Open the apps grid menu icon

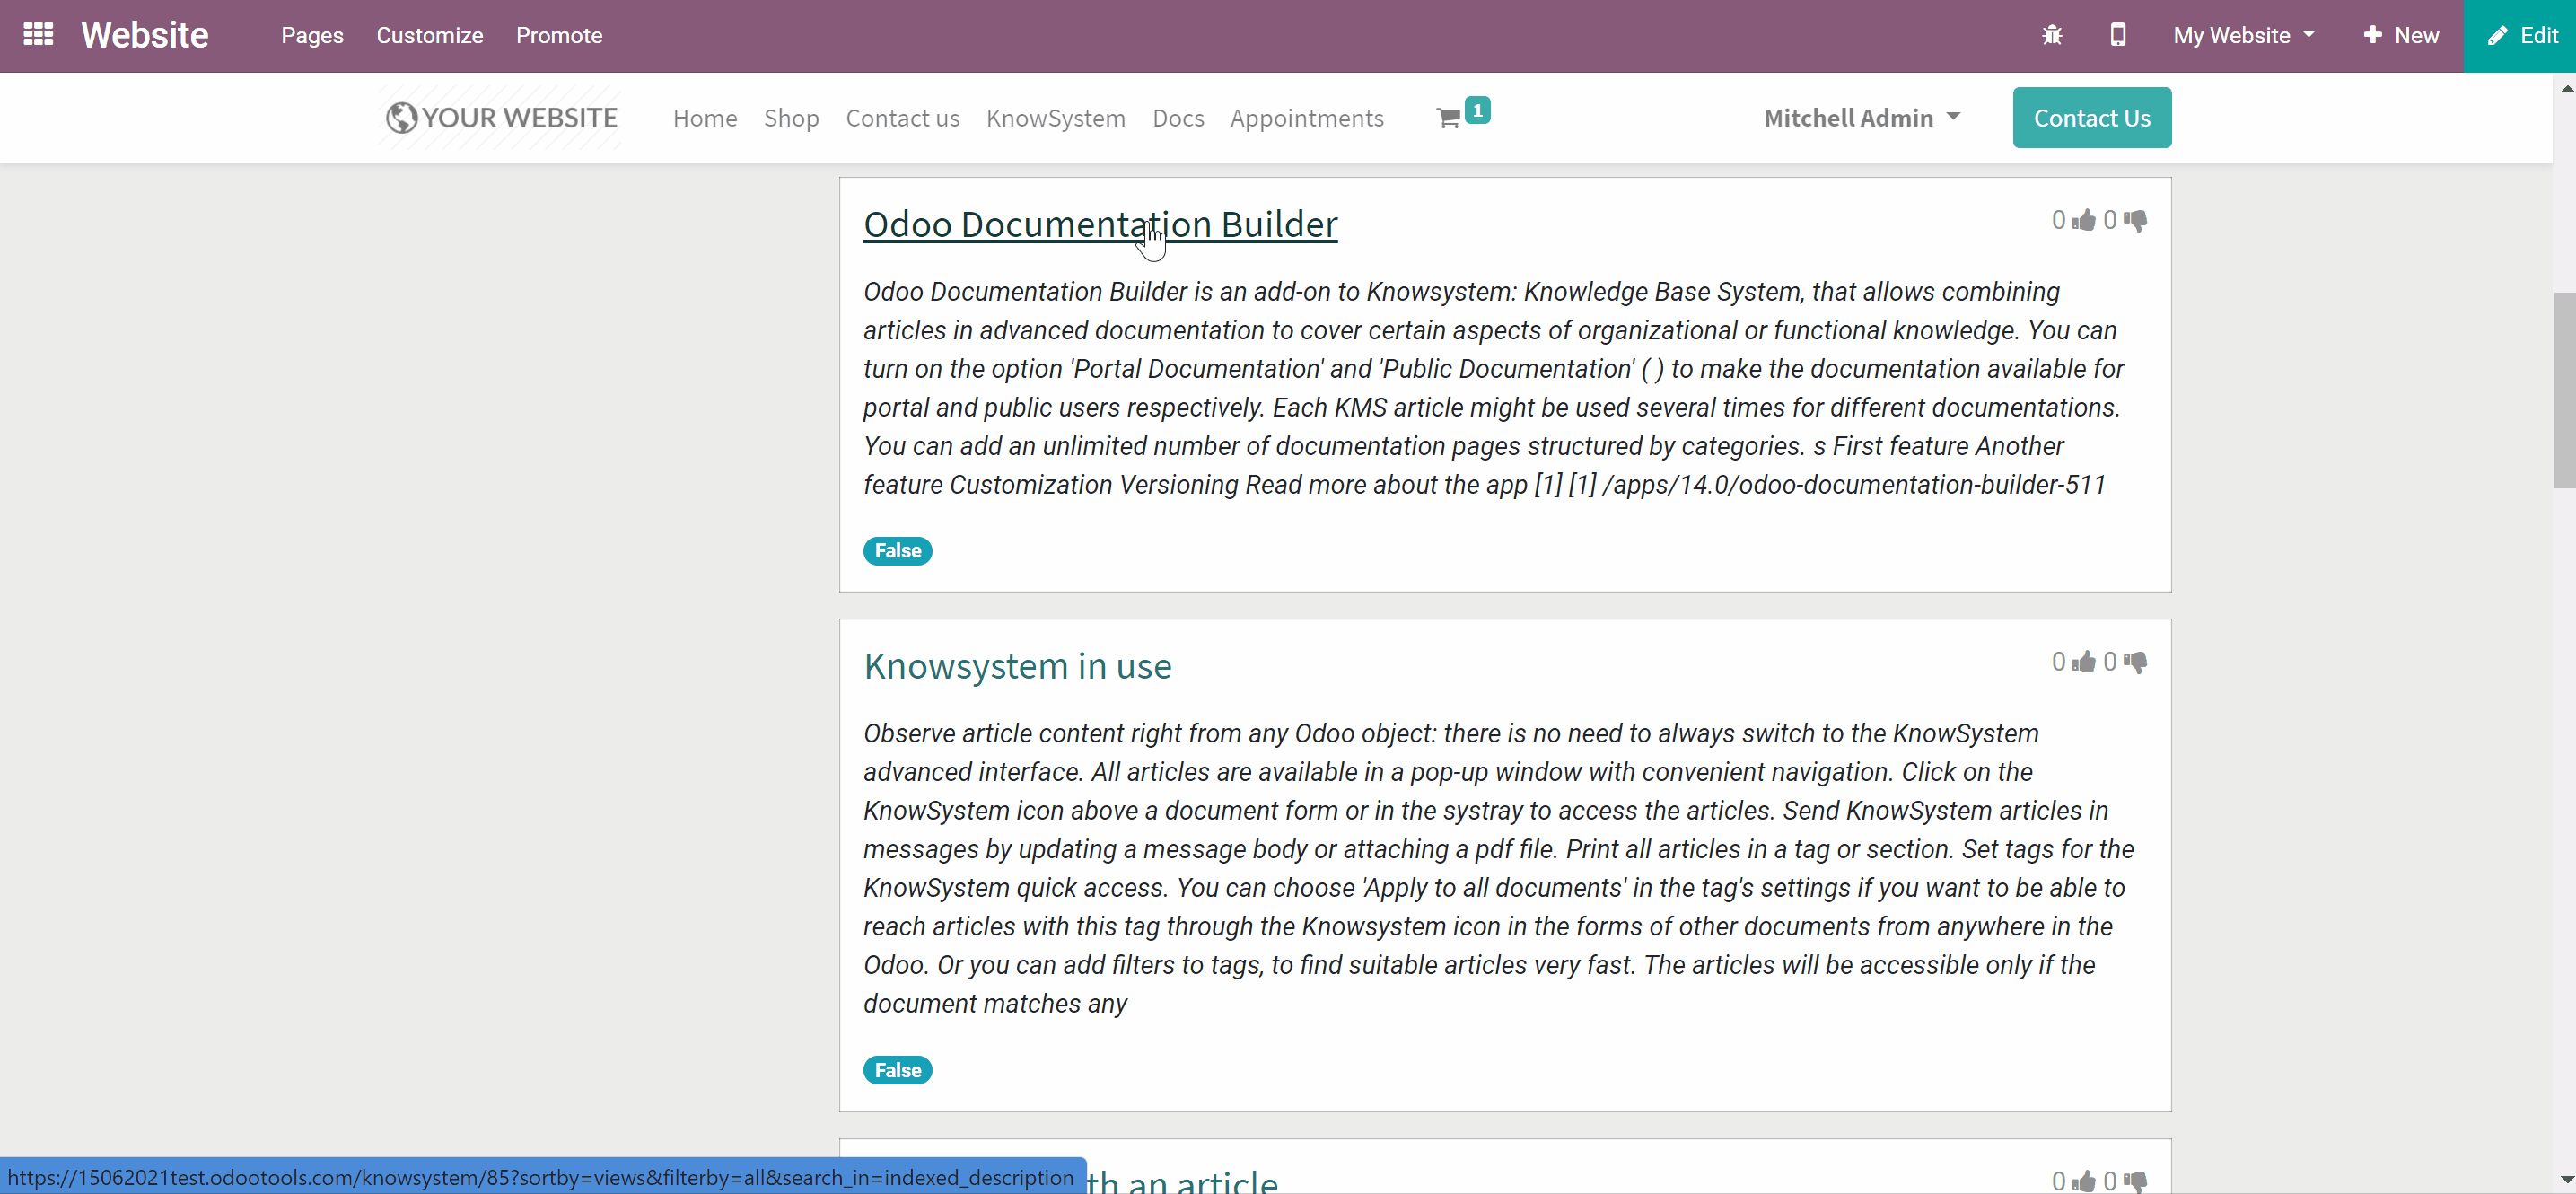click(38, 35)
